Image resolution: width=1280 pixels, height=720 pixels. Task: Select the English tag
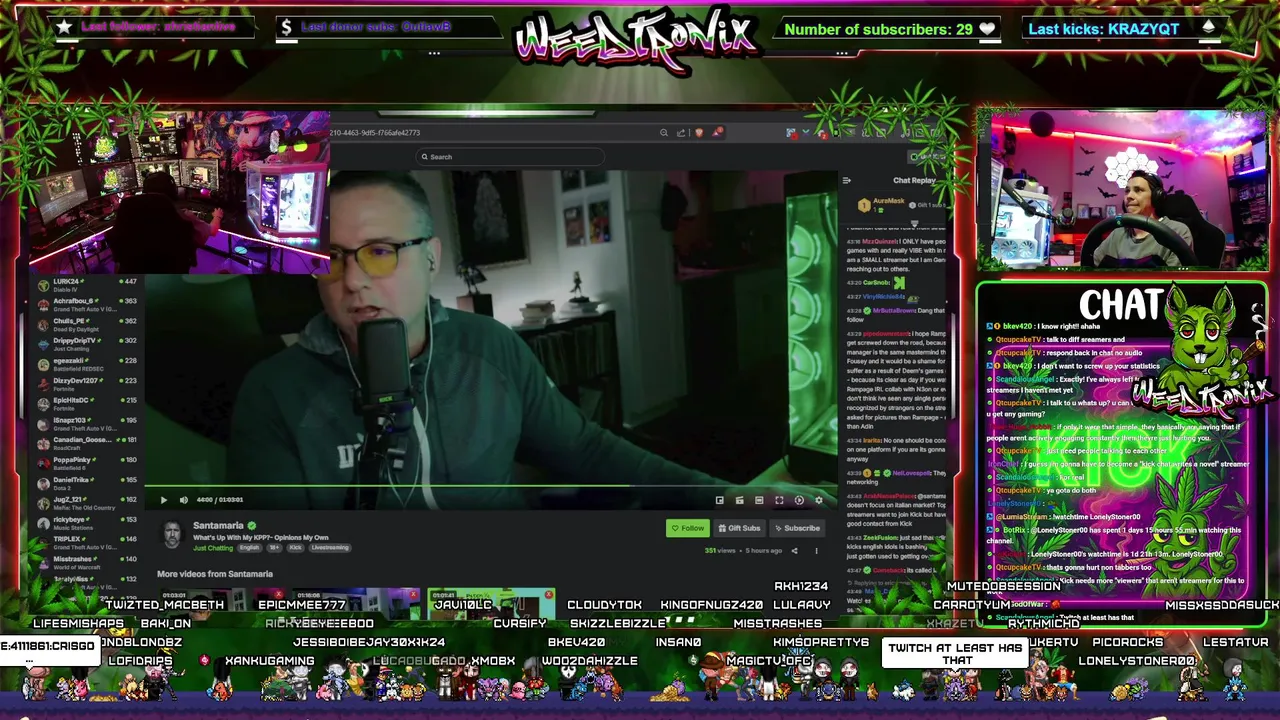click(249, 548)
